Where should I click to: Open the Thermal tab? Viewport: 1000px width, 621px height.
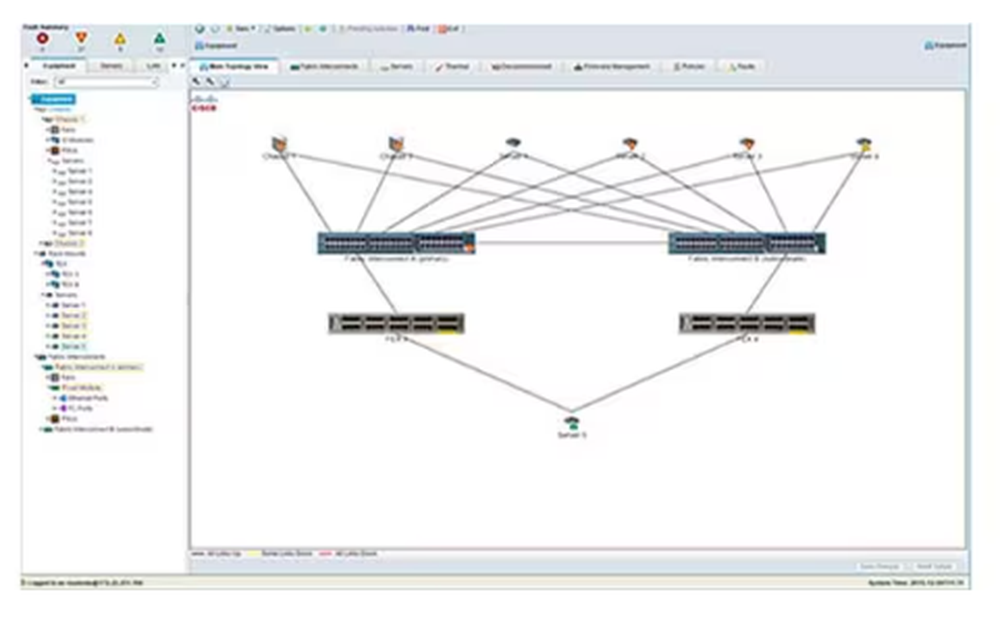click(452, 66)
